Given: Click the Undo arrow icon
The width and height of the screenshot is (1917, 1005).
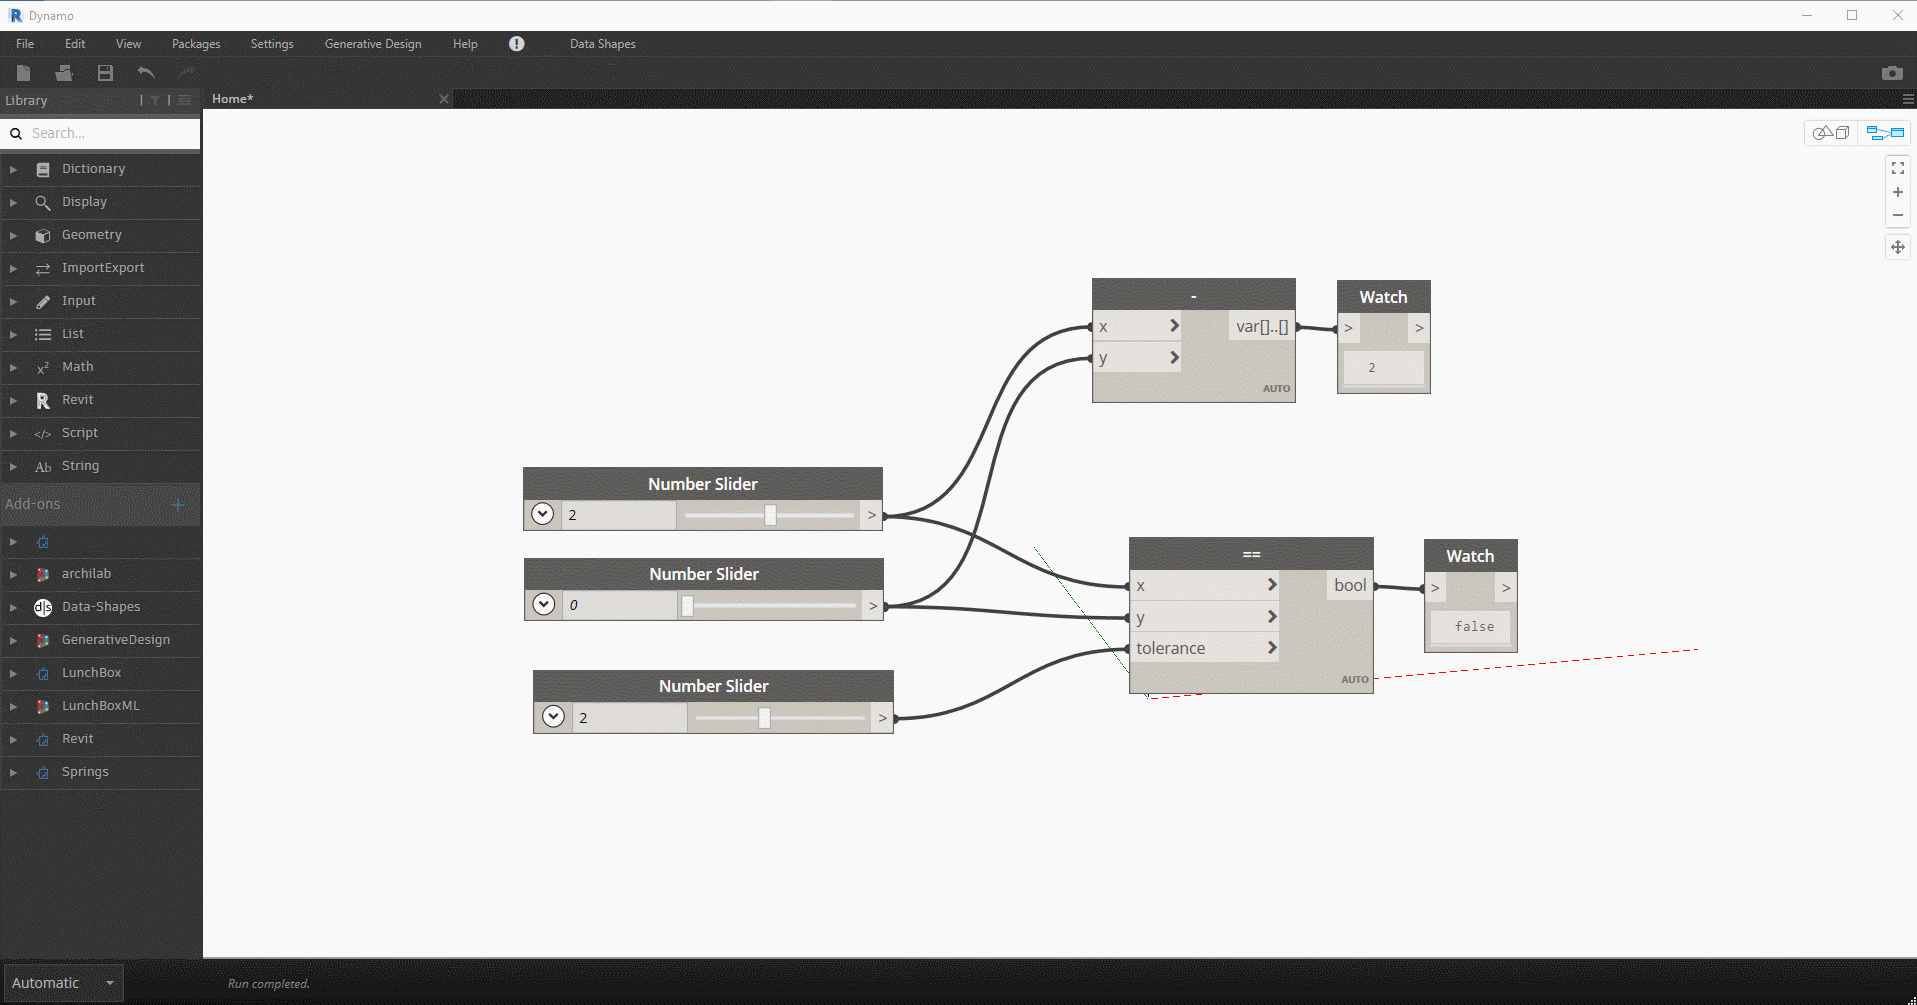Looking at the screenshot, I should click(x=146, y=73).
